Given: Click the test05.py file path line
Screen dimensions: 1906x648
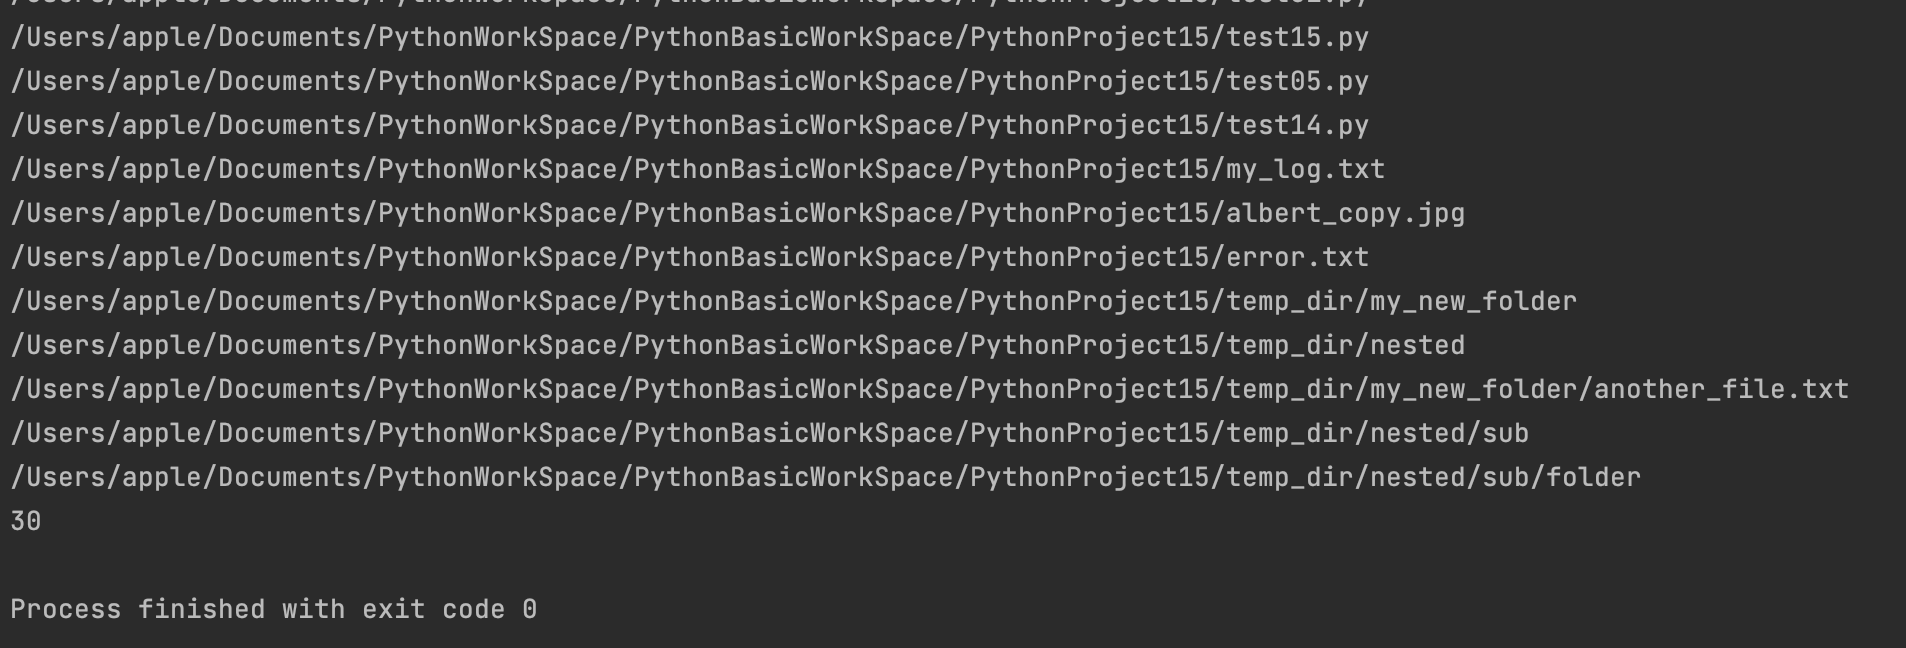Looking at the screenshot, I should click(x=689, y=81).
